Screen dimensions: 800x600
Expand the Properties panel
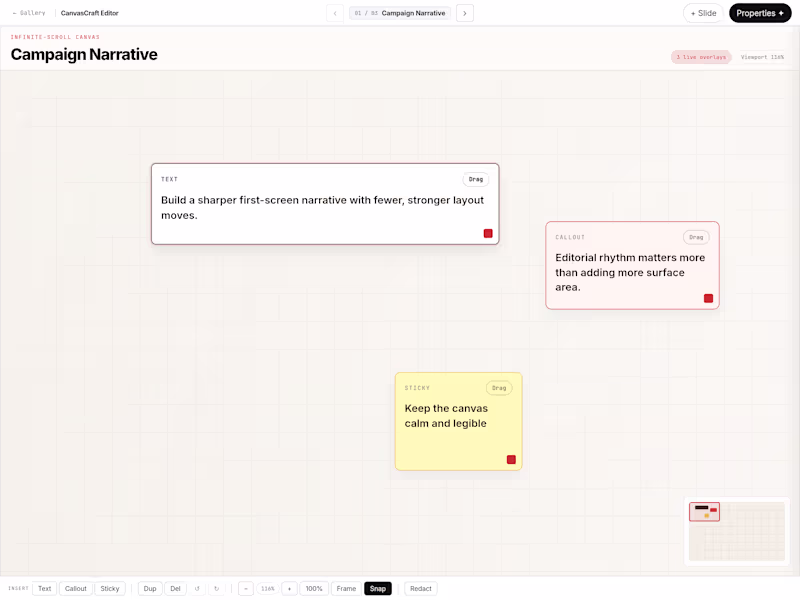tap(760, 13)
